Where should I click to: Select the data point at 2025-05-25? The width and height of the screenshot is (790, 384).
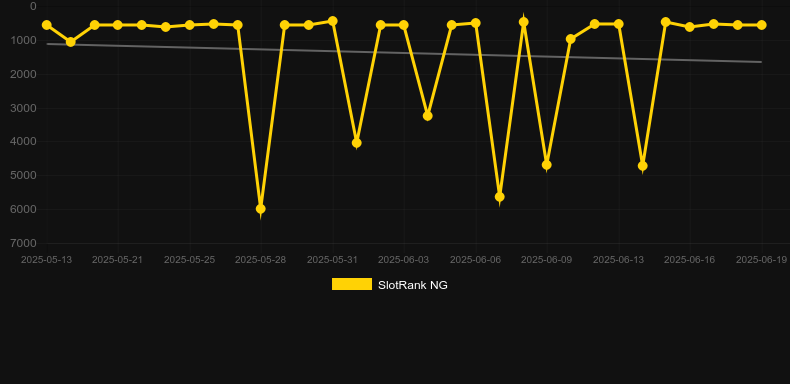click(189, 25)
